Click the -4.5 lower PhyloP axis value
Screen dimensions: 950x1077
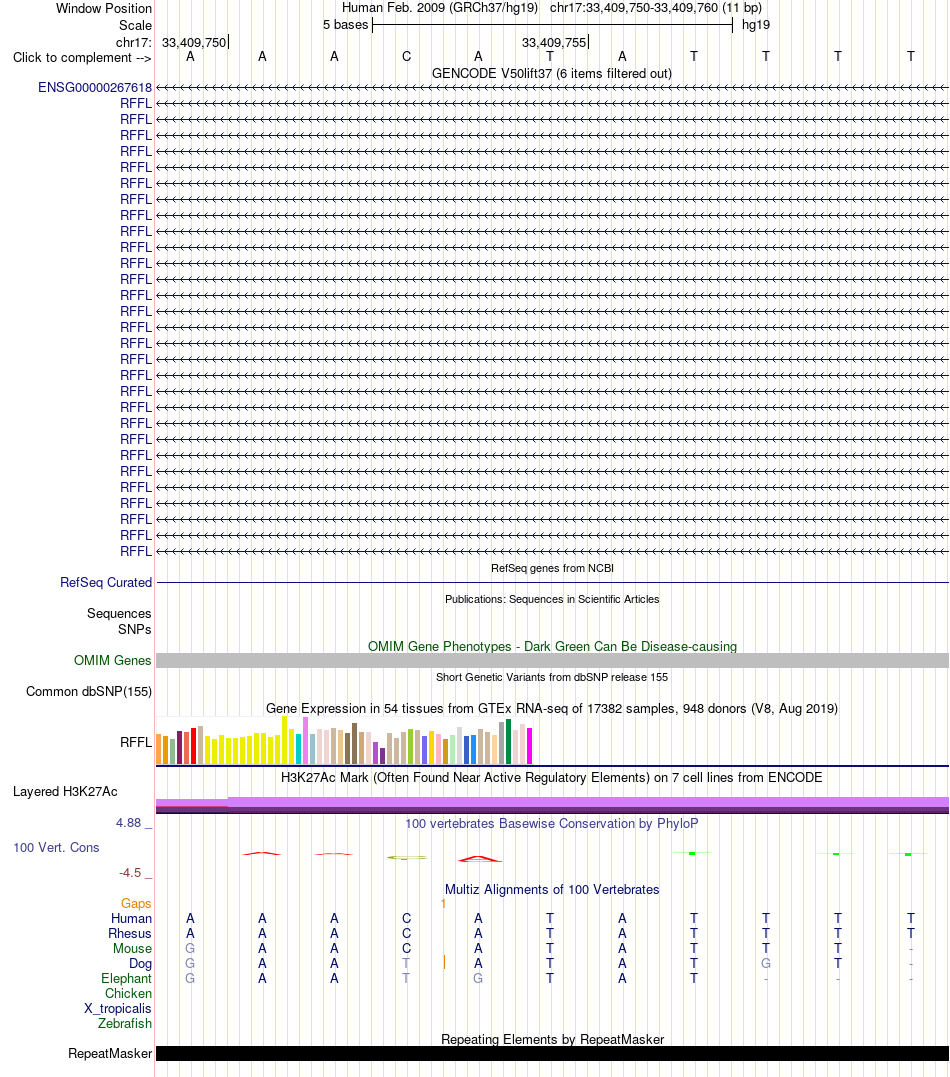click(x=130, y=873)
